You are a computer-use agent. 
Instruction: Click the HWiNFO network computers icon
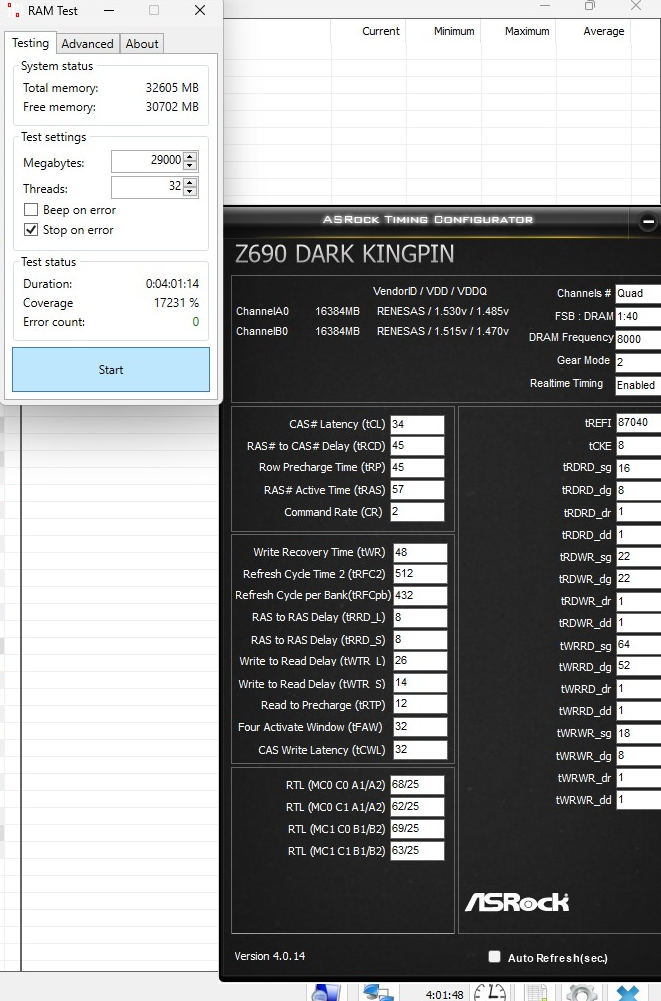(377, 993)
